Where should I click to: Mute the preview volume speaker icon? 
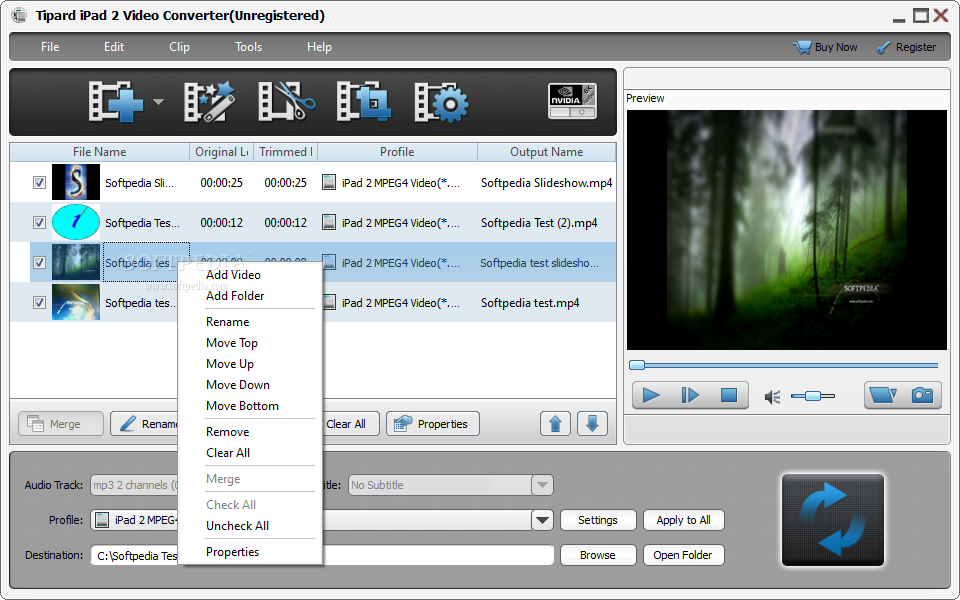(772, 397)
